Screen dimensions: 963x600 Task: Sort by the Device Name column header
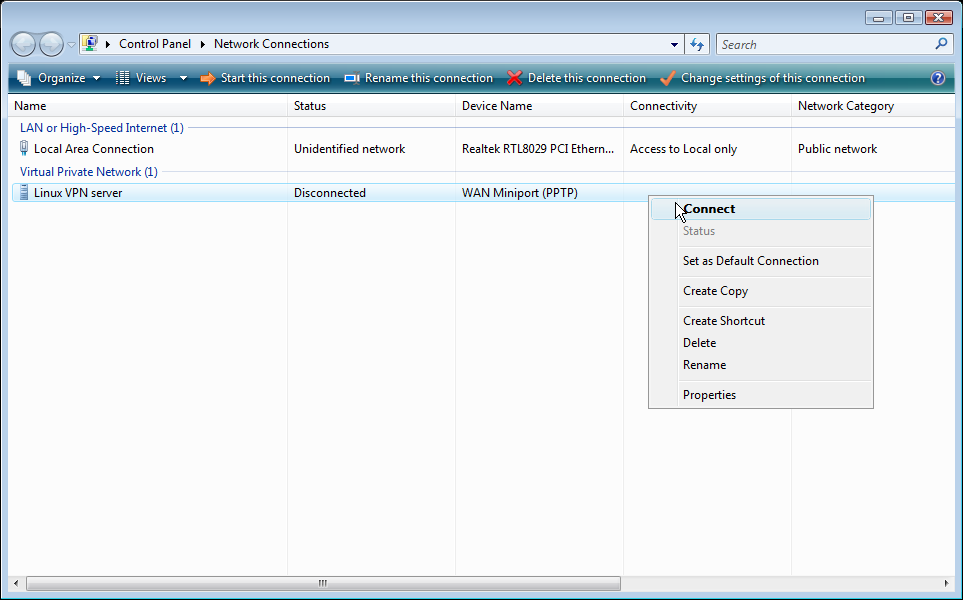pyautogui.click(x=539, y=106)
